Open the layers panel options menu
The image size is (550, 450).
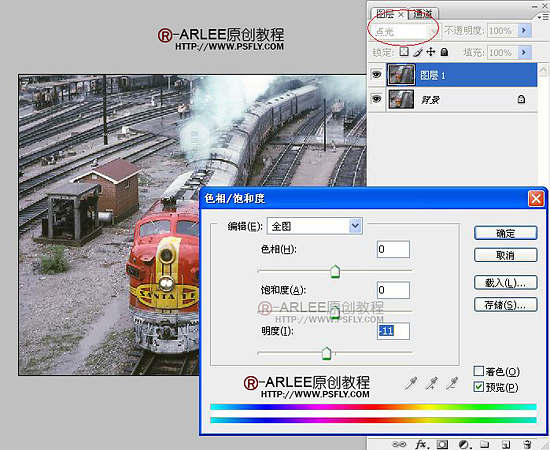(543, 17)
